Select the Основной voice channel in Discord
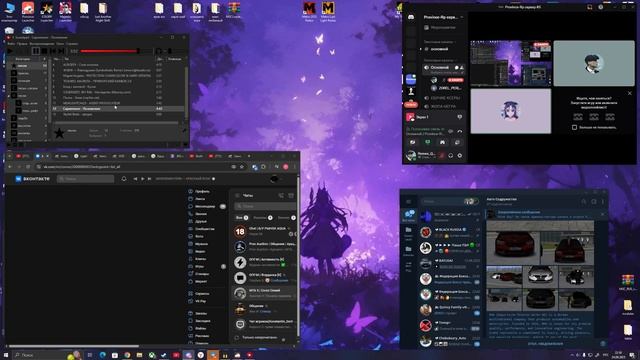The image size is (640, 360). 444,68
